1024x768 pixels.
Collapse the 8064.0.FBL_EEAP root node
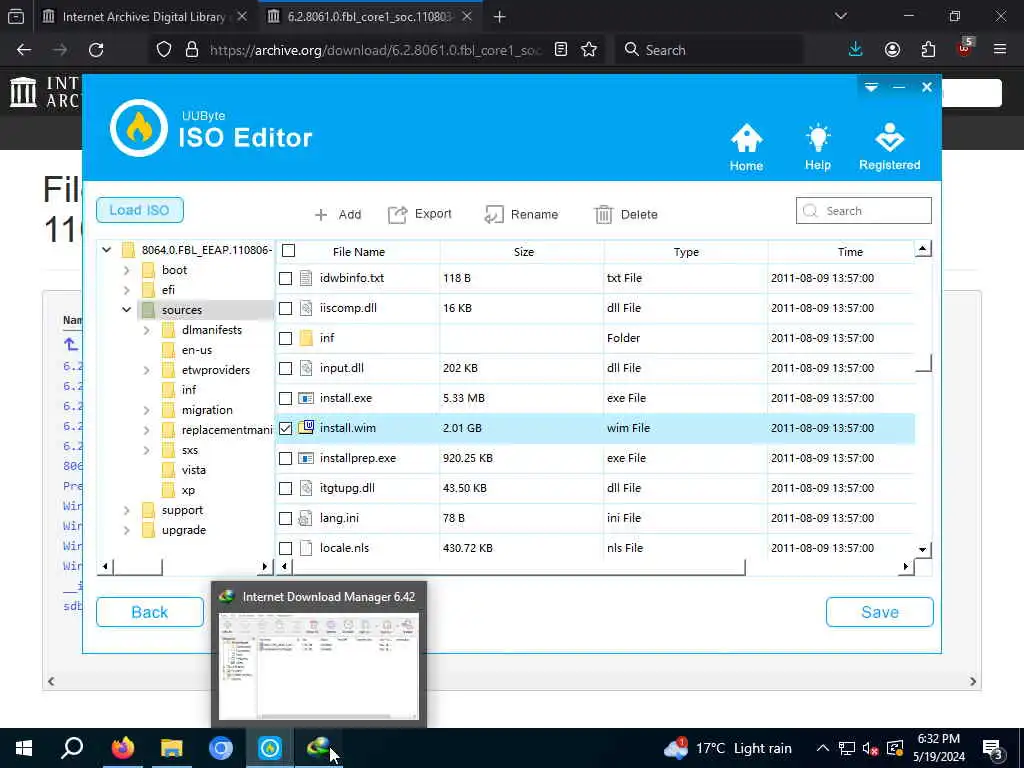point(106,249)
